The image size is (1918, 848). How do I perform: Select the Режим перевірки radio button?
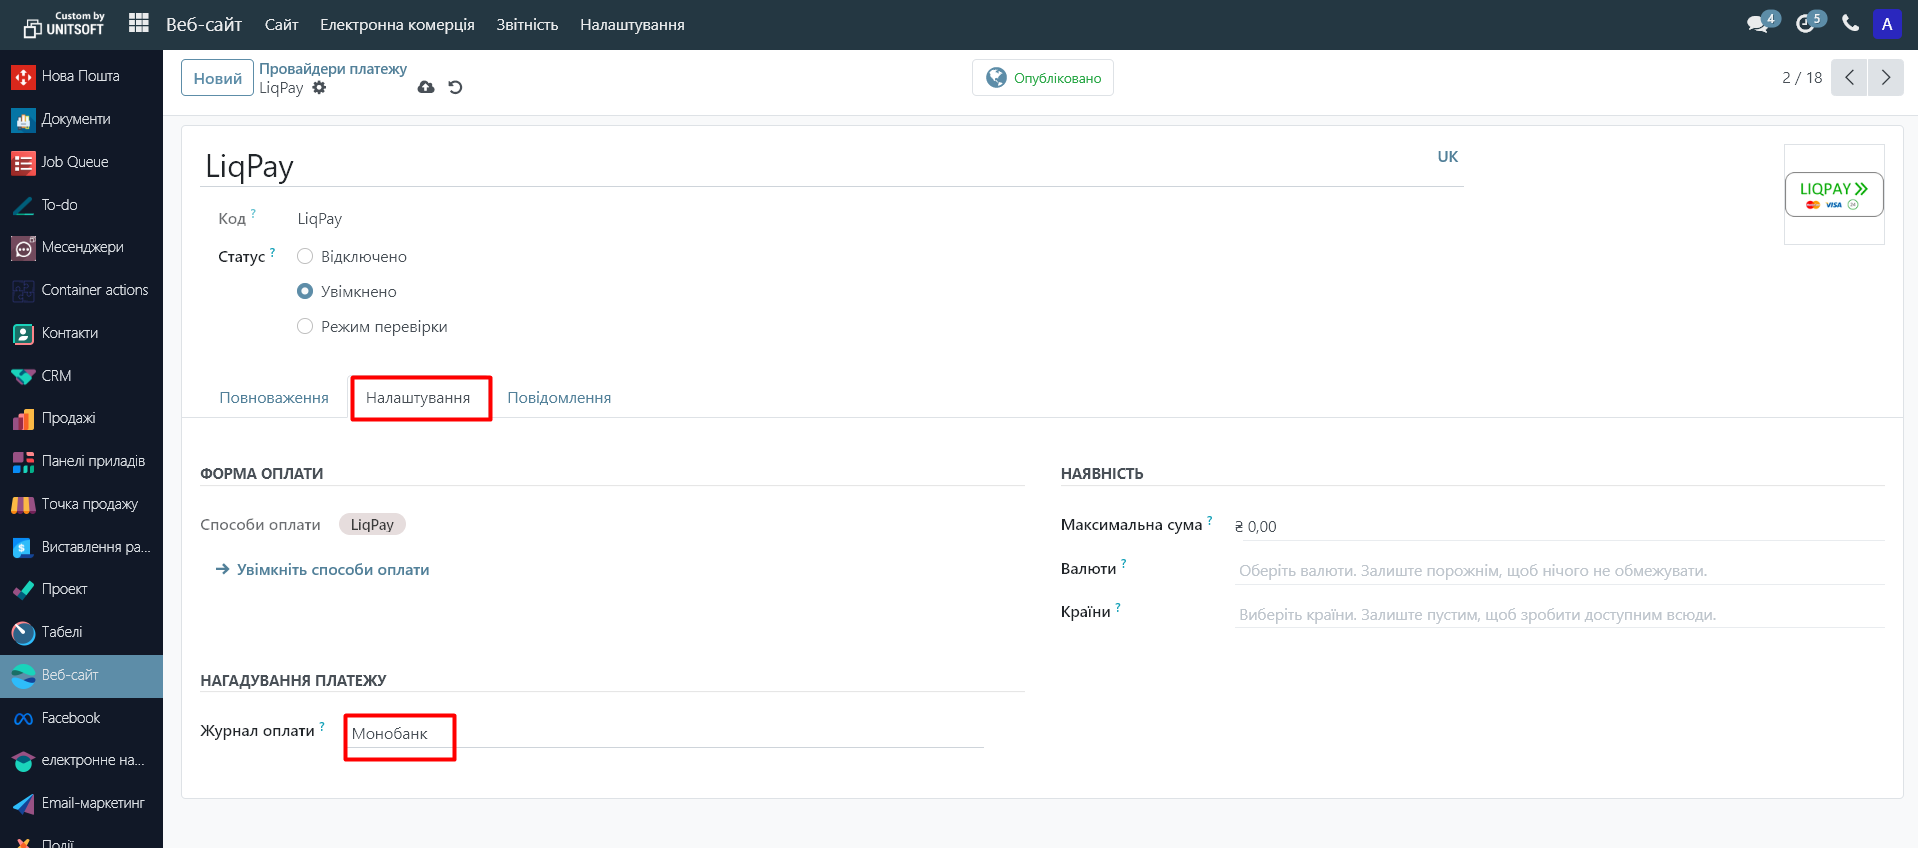click(x=305, y=327)
